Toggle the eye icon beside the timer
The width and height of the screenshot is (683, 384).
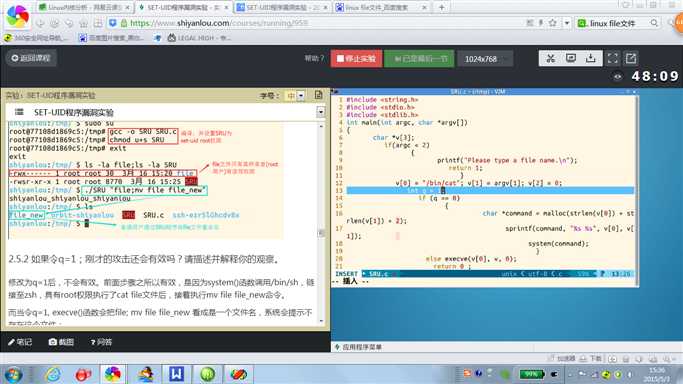point(618,77)
